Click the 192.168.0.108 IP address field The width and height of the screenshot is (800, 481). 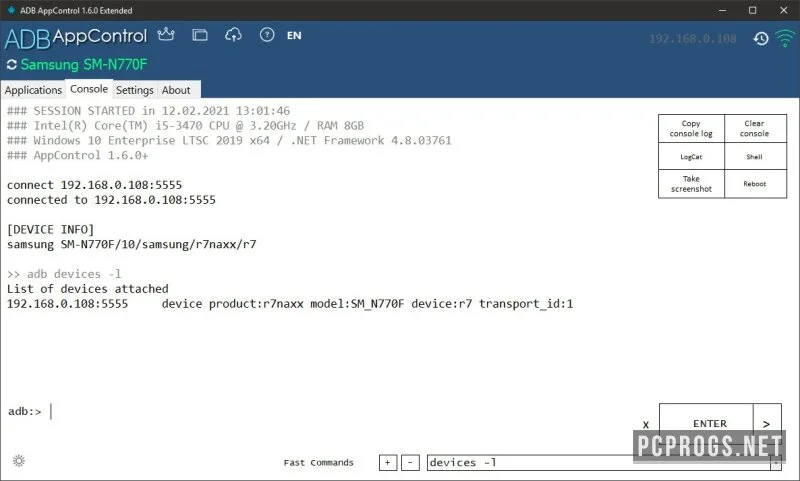click(692, 39)
